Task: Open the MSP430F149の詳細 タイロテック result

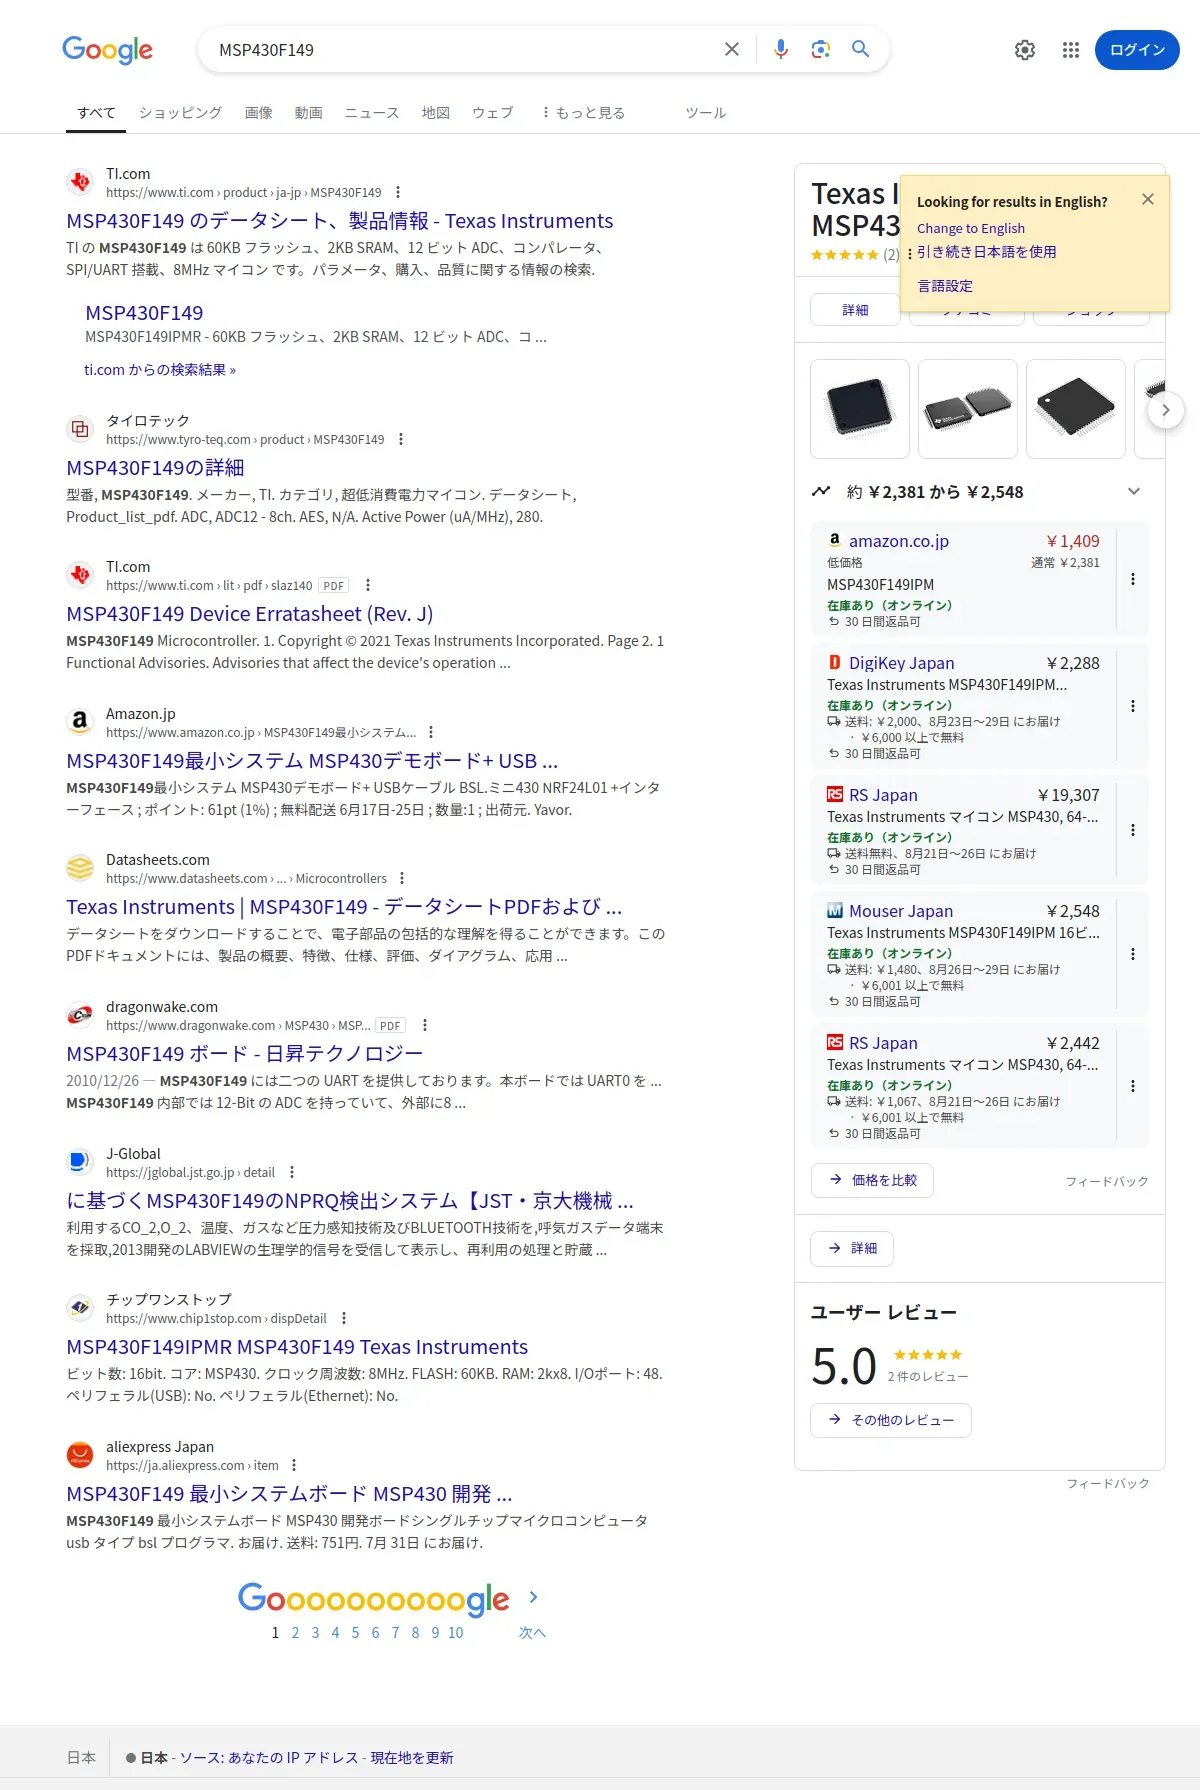Action: coord(155,468)
